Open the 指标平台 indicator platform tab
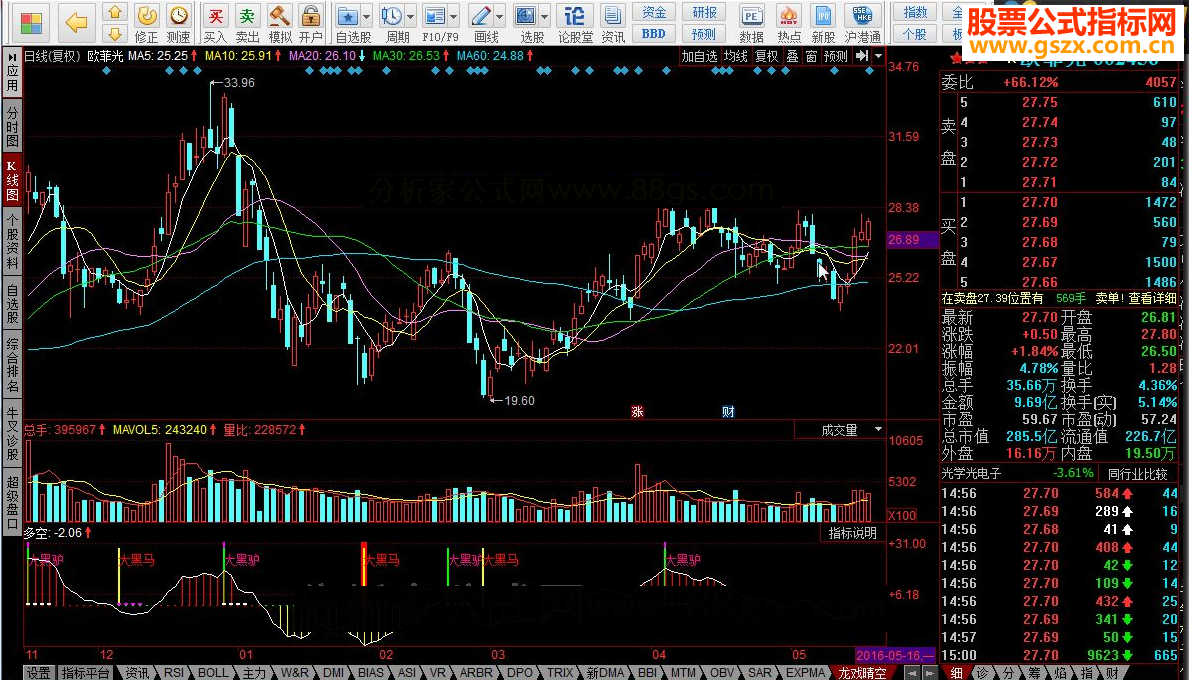1189x680 pixels. [x=85, y=672]
